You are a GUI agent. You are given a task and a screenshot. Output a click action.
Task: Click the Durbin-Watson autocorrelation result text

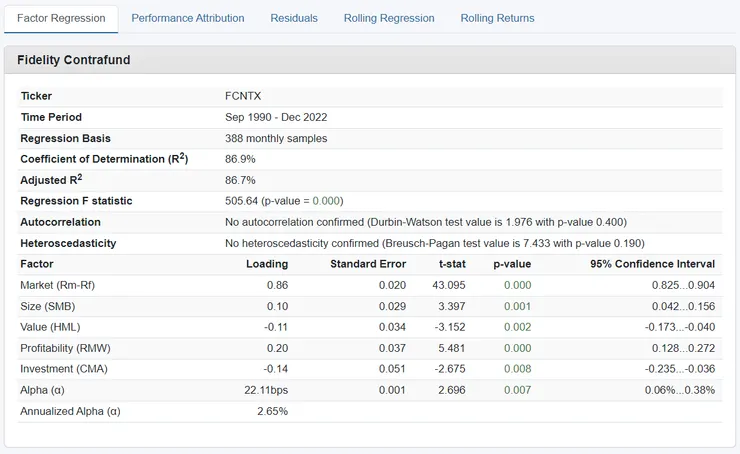(x=426, y=222)
